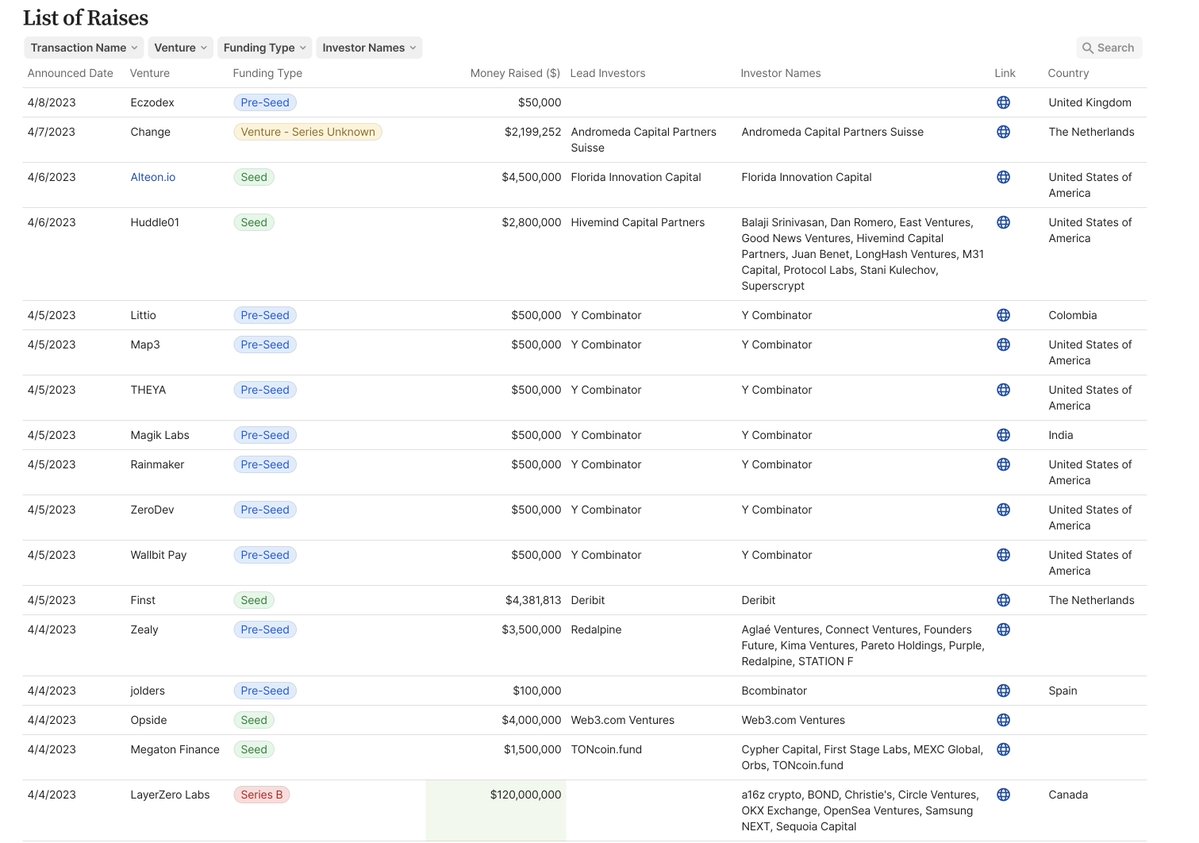Click the 4/8/2023 date cell
1199x843 pixels.
tap(51, 103)
